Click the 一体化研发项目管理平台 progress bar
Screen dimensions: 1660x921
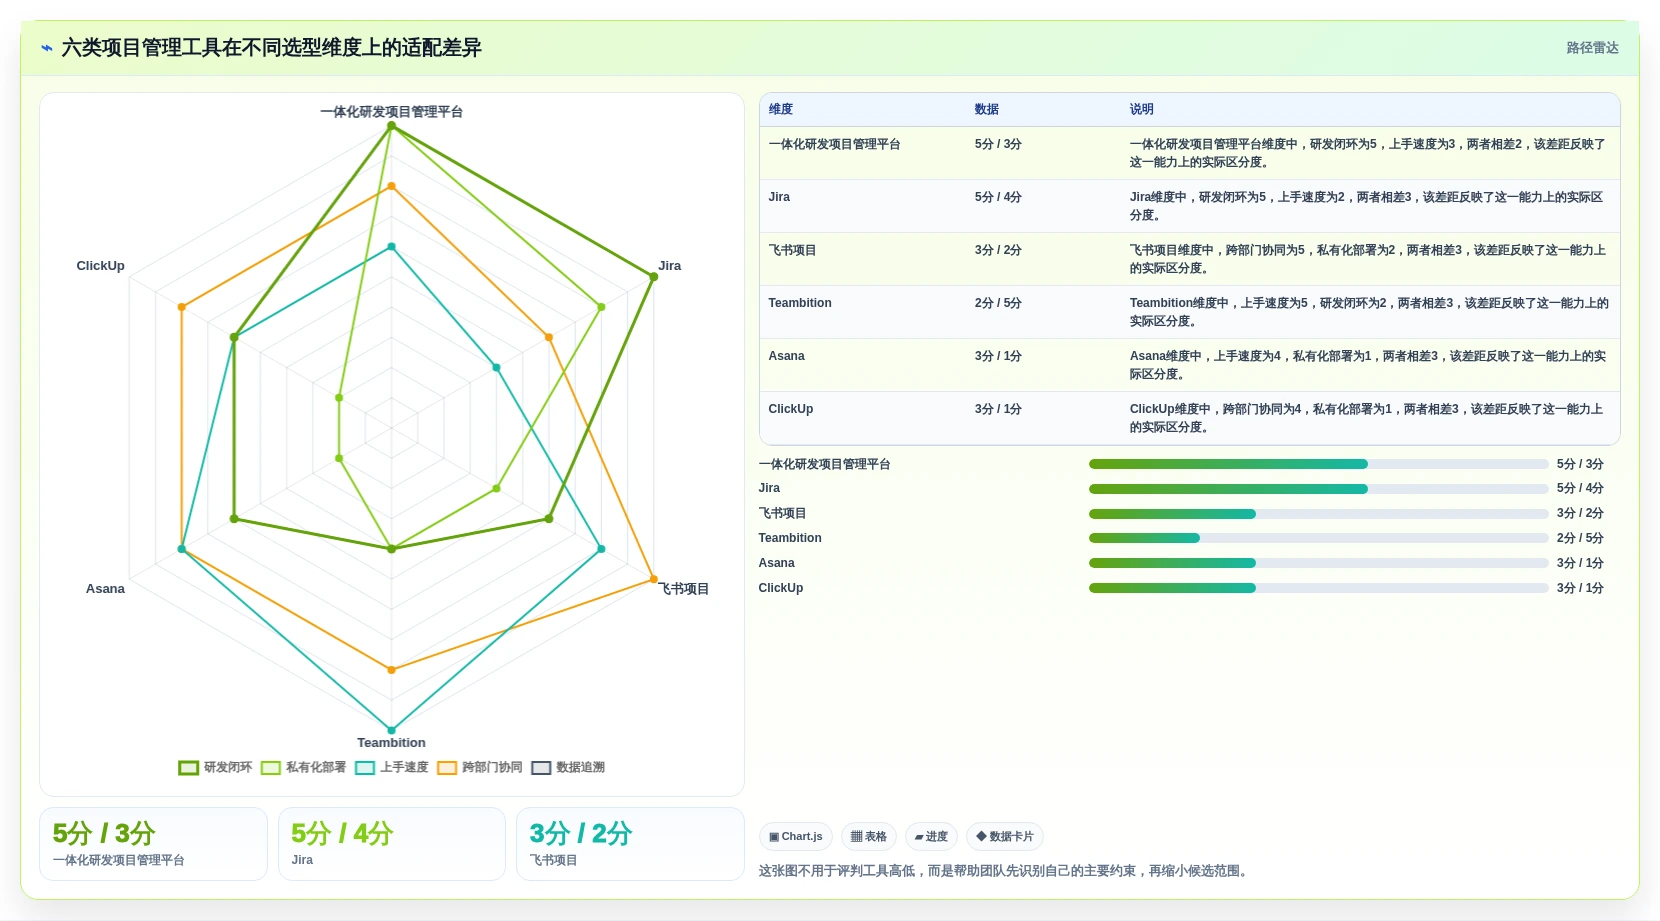click(x=1318, y=464)
